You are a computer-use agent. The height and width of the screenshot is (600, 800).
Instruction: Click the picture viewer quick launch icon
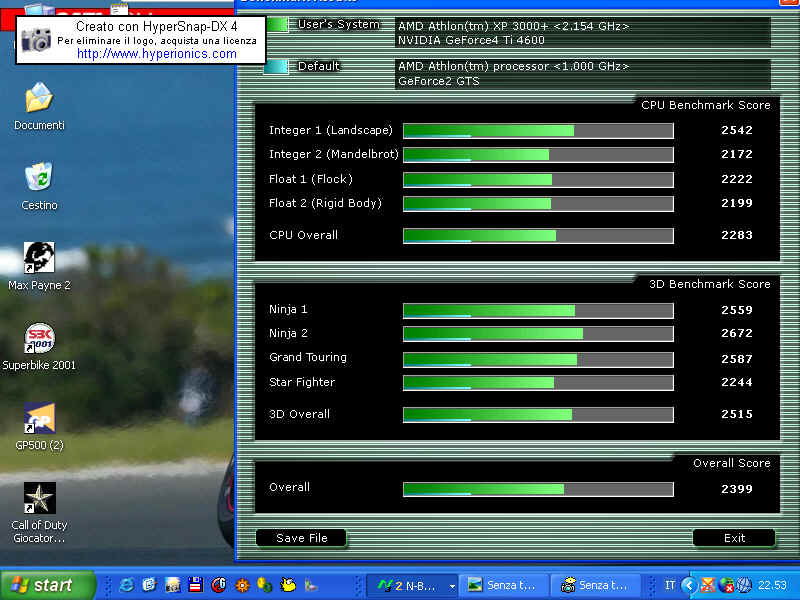point(172,585)
